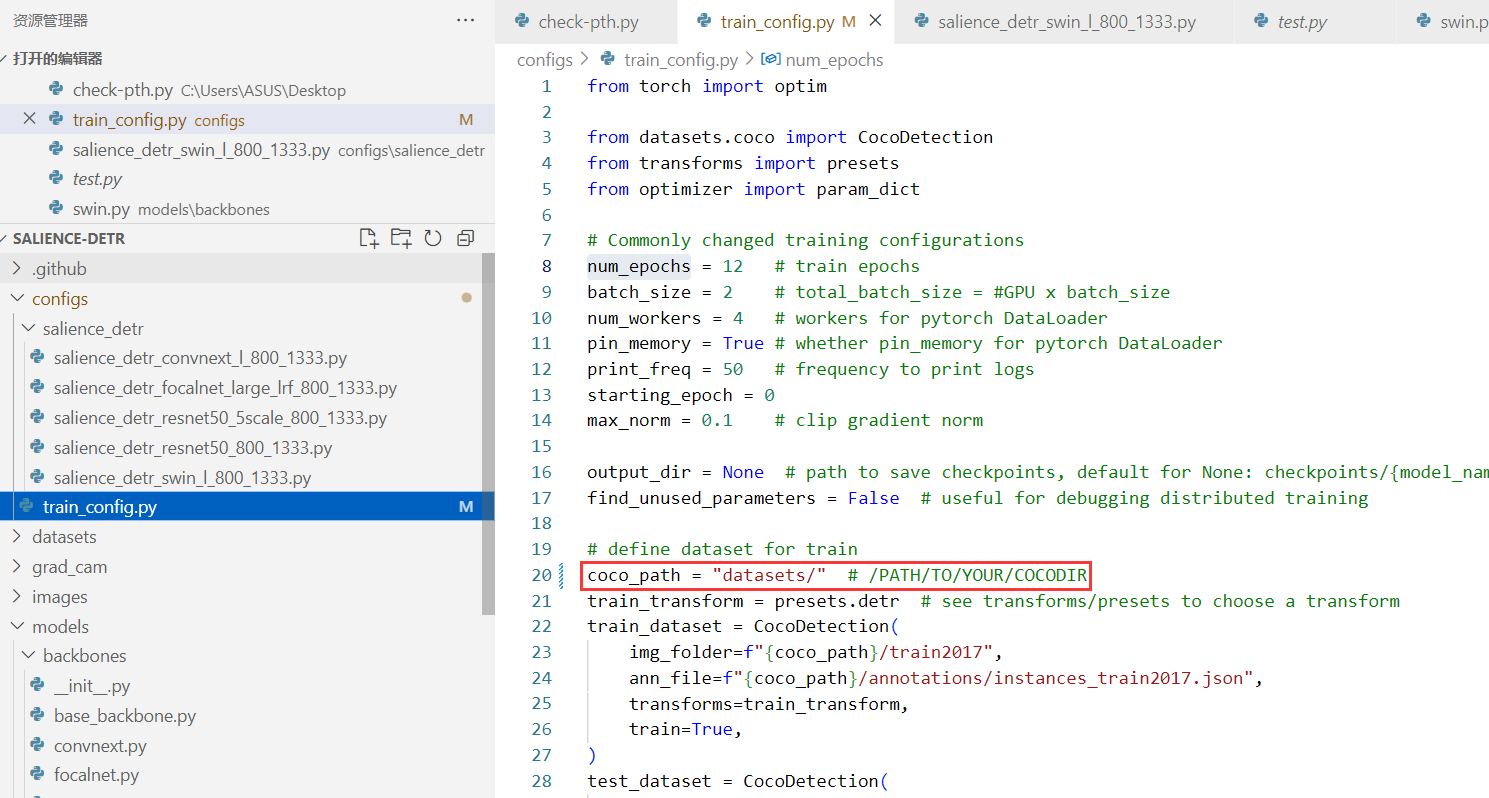Click output_dir None value
The width and height of the screenshot is (1489, 798).
(x=744, y=472)
